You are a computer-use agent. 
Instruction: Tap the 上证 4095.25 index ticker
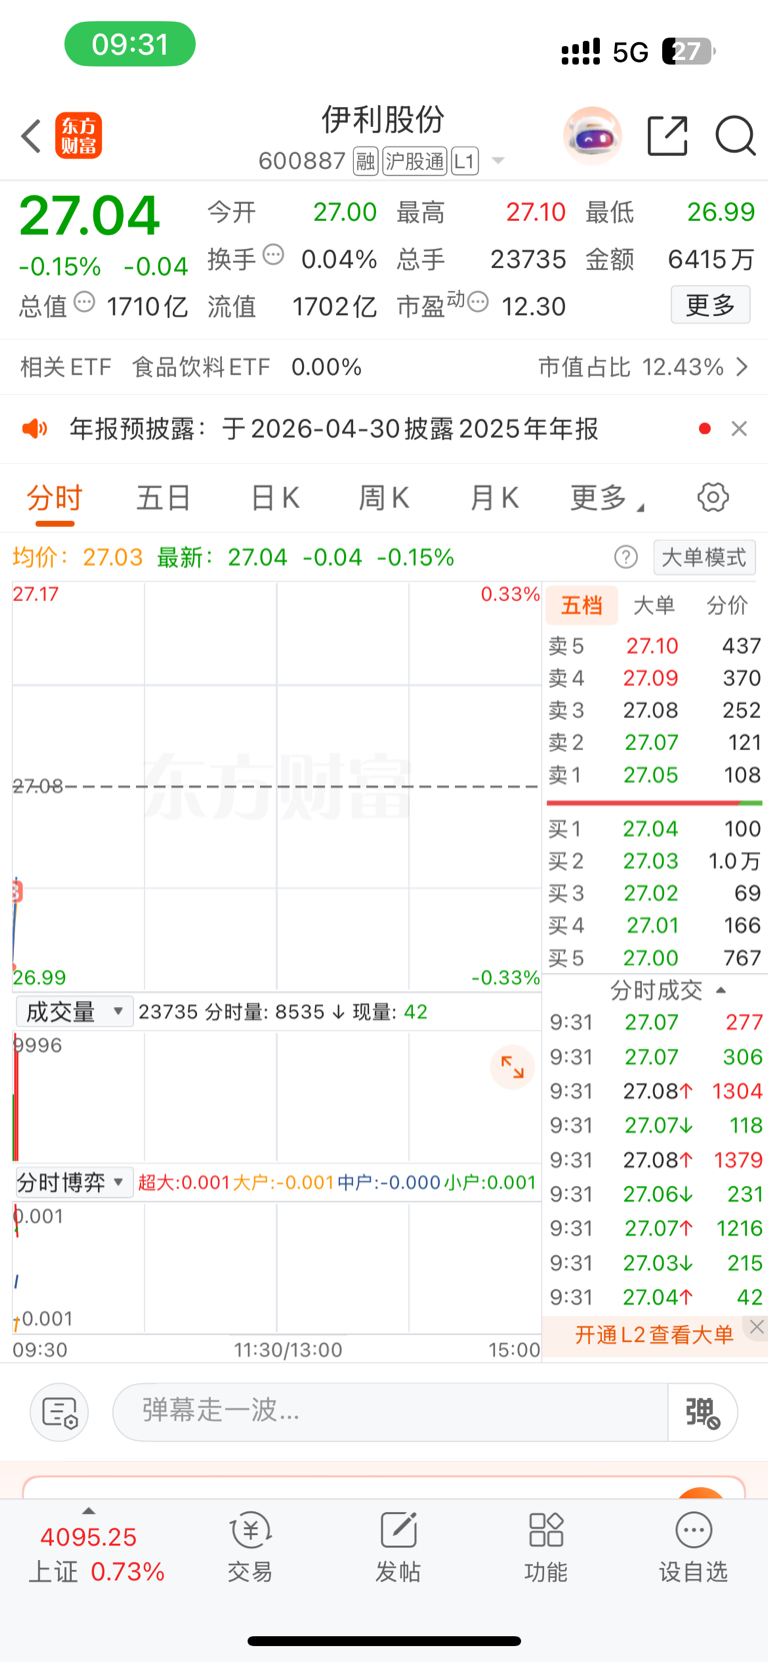pyautogui.click(x=96, y=1554)
